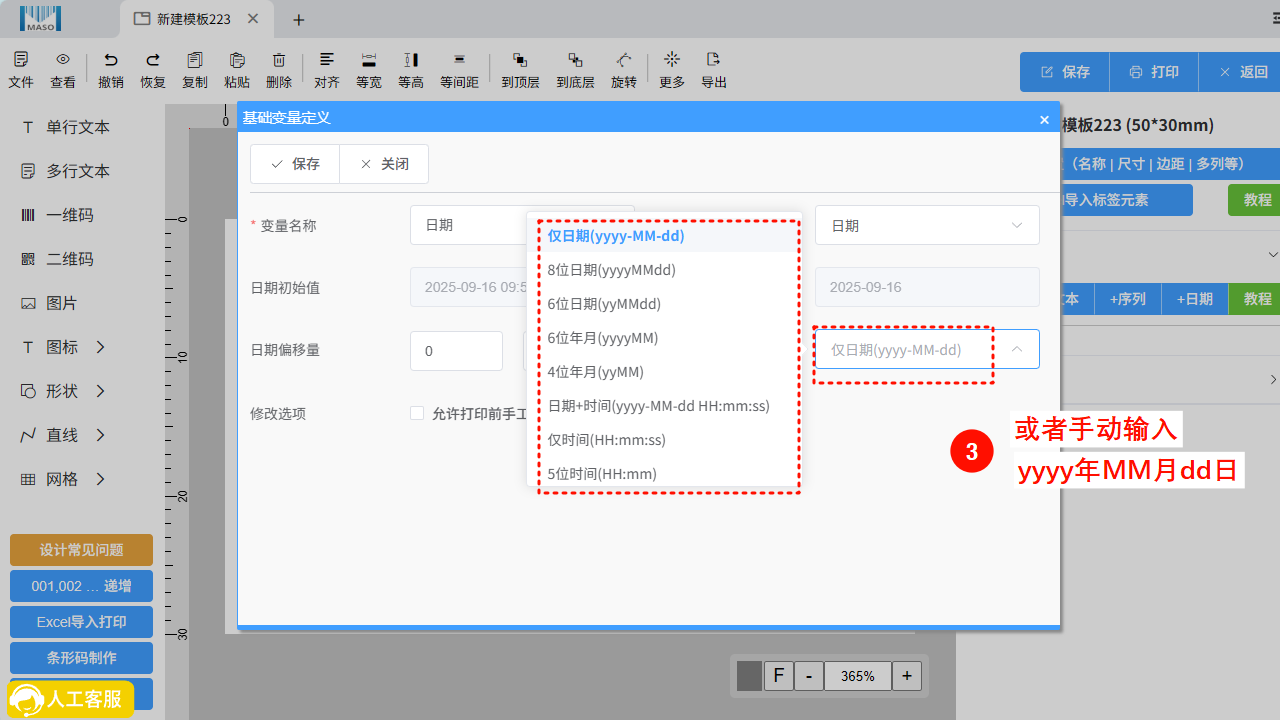Click the Export (导出) toolbar icon
The height and width of the screenshot is (720, 1280).
[713, 61]
